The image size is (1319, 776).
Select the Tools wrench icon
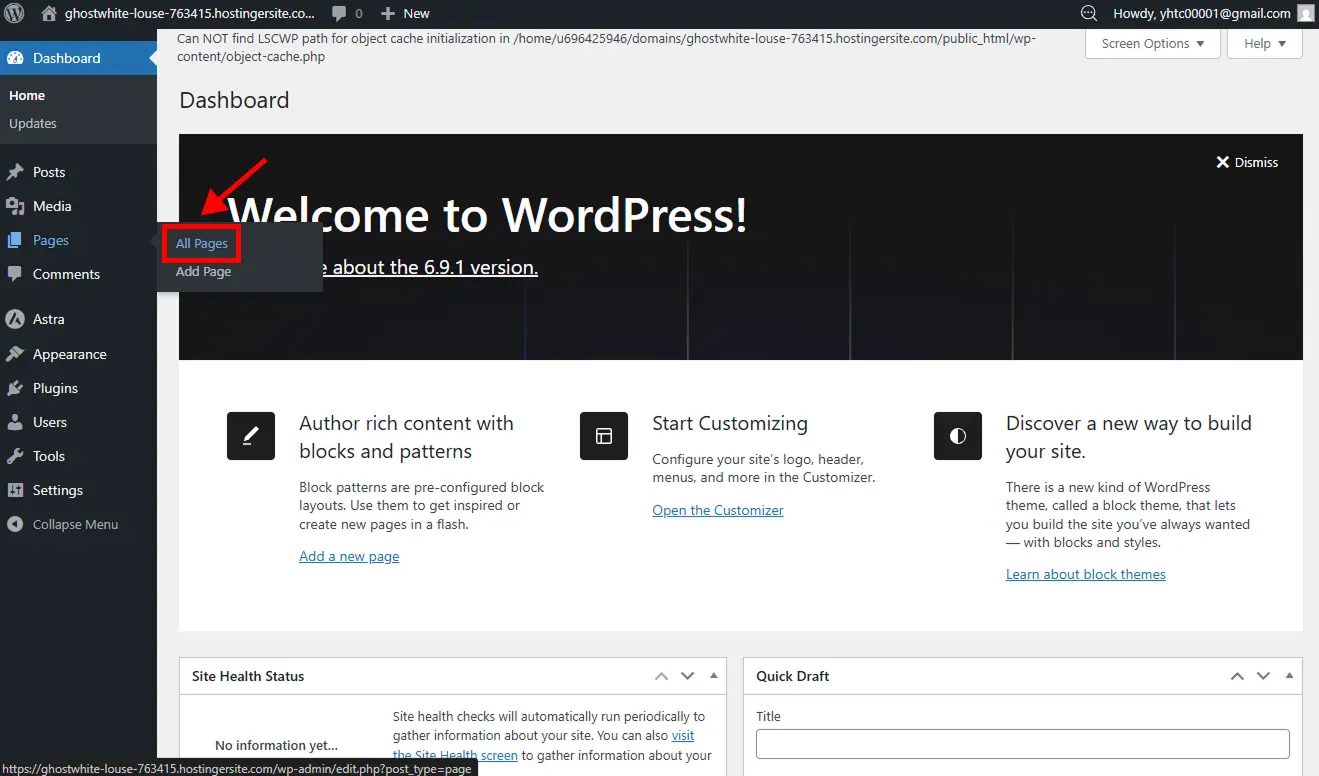click(16, 456)
